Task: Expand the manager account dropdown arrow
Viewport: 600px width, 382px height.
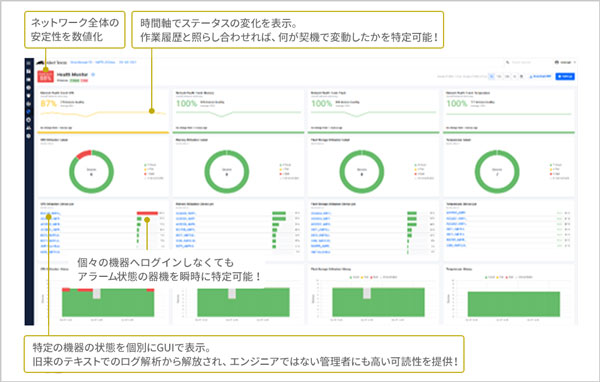Action: (x=574, y=62)
